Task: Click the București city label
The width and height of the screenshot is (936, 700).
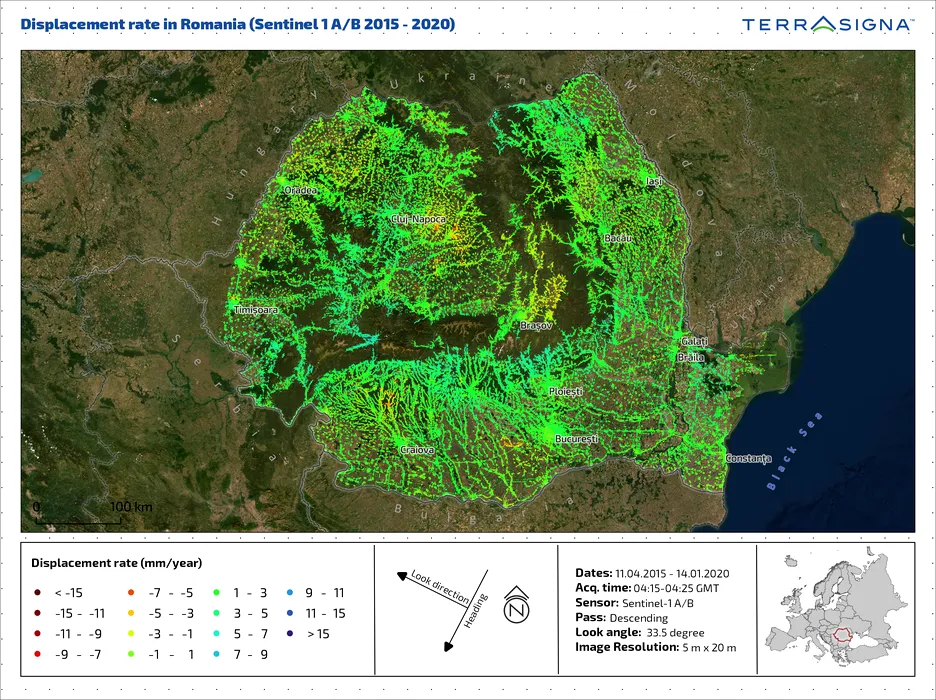Action: [x=576, y=439]
